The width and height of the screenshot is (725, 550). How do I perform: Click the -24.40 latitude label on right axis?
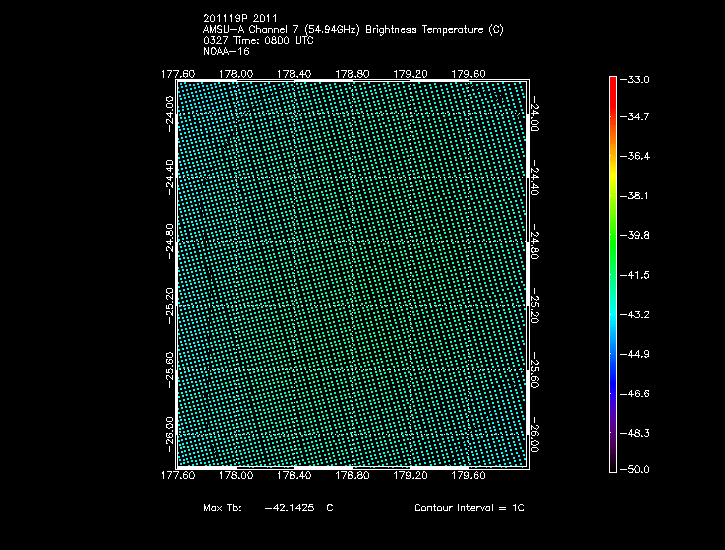click(536, 176)
